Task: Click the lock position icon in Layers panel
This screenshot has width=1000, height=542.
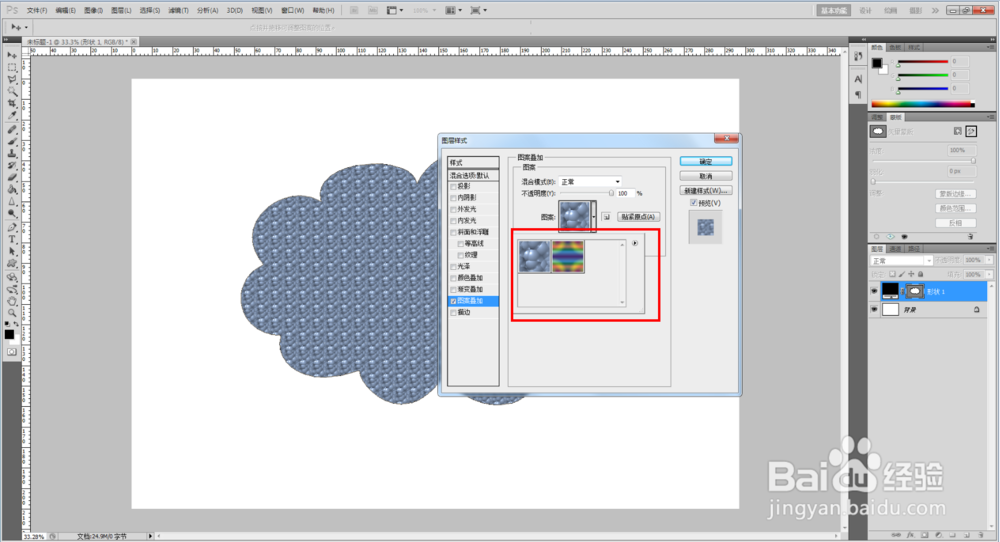Action: tap(911, 274)
